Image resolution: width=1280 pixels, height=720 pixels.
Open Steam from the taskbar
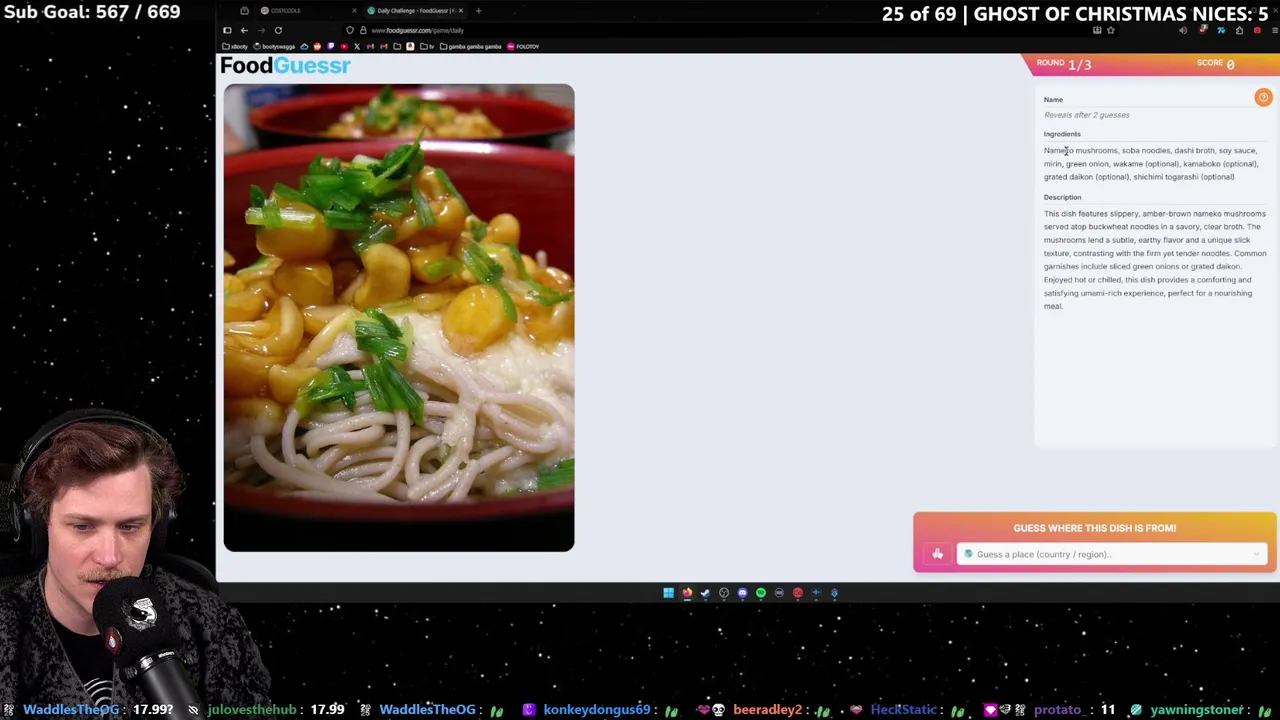pos(705,593)
